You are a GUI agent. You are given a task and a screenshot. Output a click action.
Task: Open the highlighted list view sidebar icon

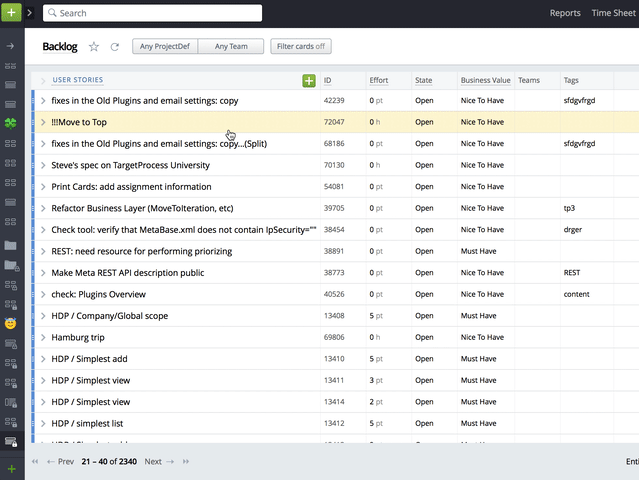11,442
